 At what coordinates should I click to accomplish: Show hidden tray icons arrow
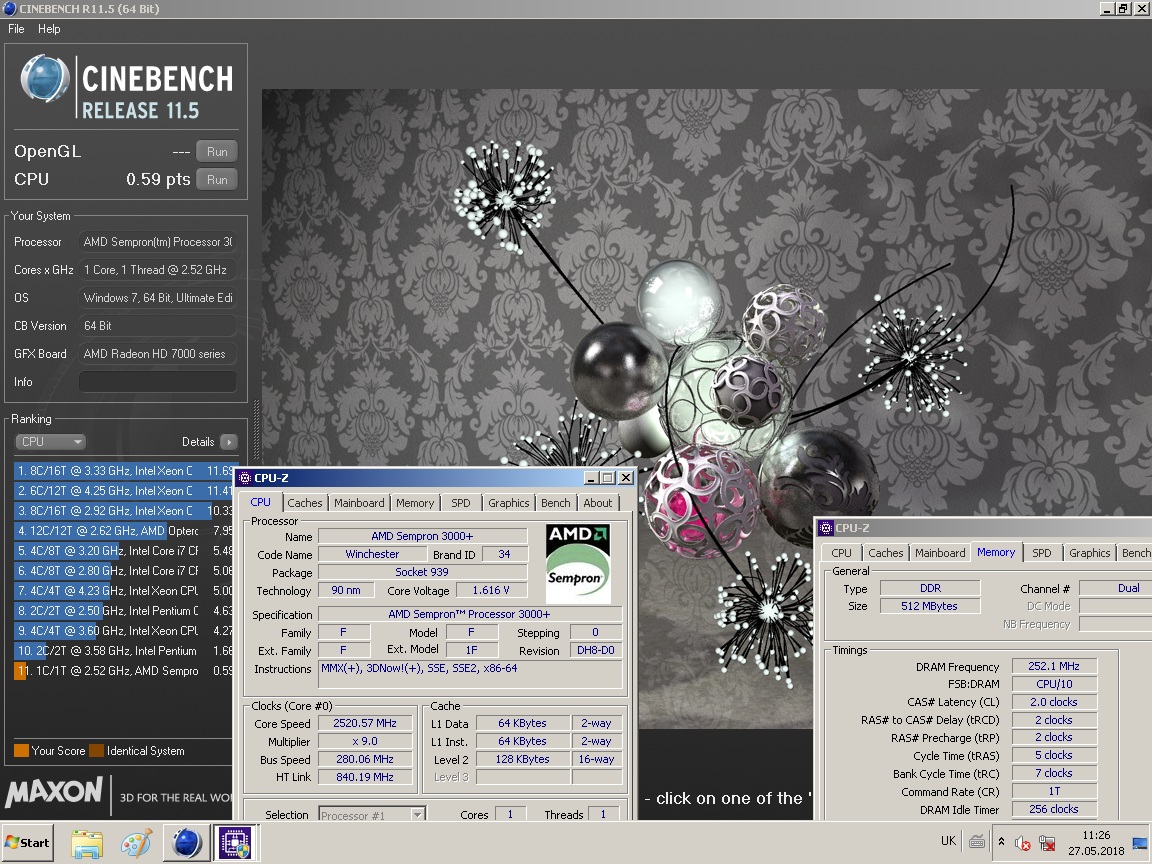tap(1001, 842)
